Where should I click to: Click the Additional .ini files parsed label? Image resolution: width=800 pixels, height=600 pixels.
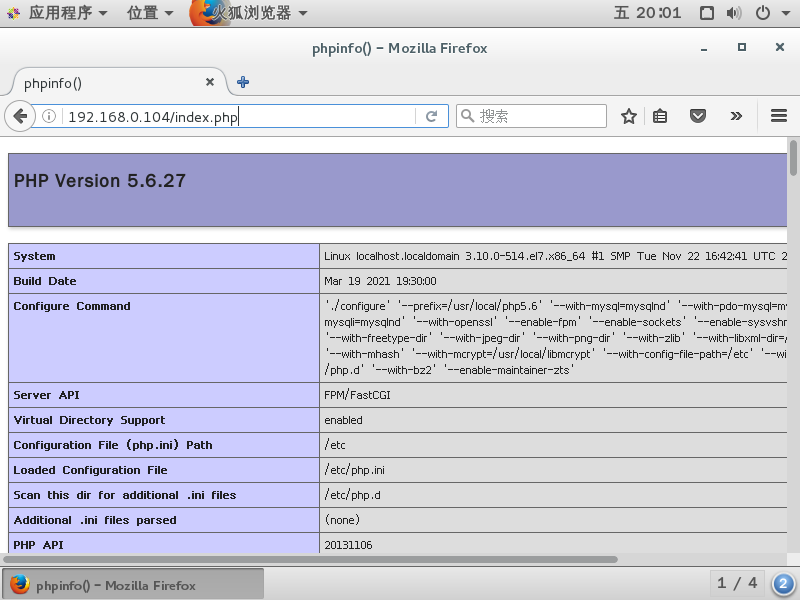click(x=95, y=520)
